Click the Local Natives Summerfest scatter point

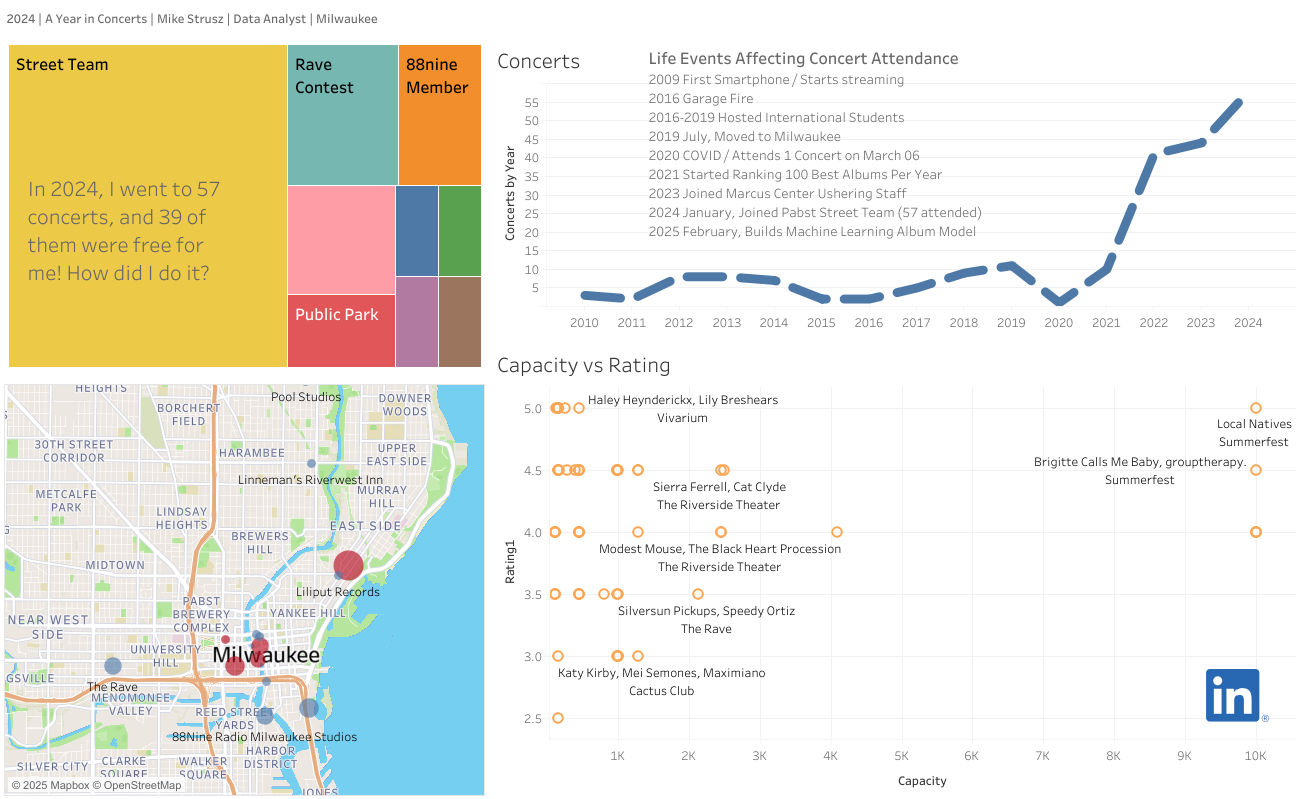[x=1256, y=408]
